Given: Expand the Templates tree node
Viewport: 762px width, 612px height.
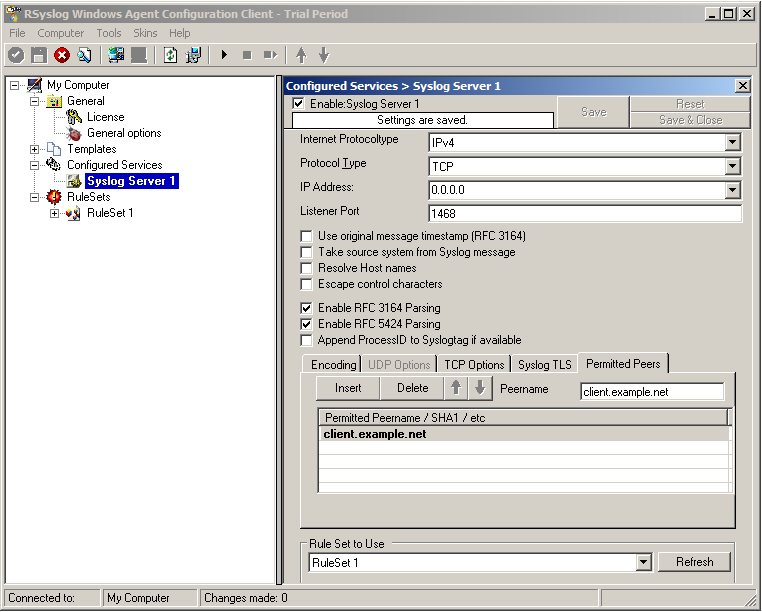Looking at the screenshot, I should (35, 149).
